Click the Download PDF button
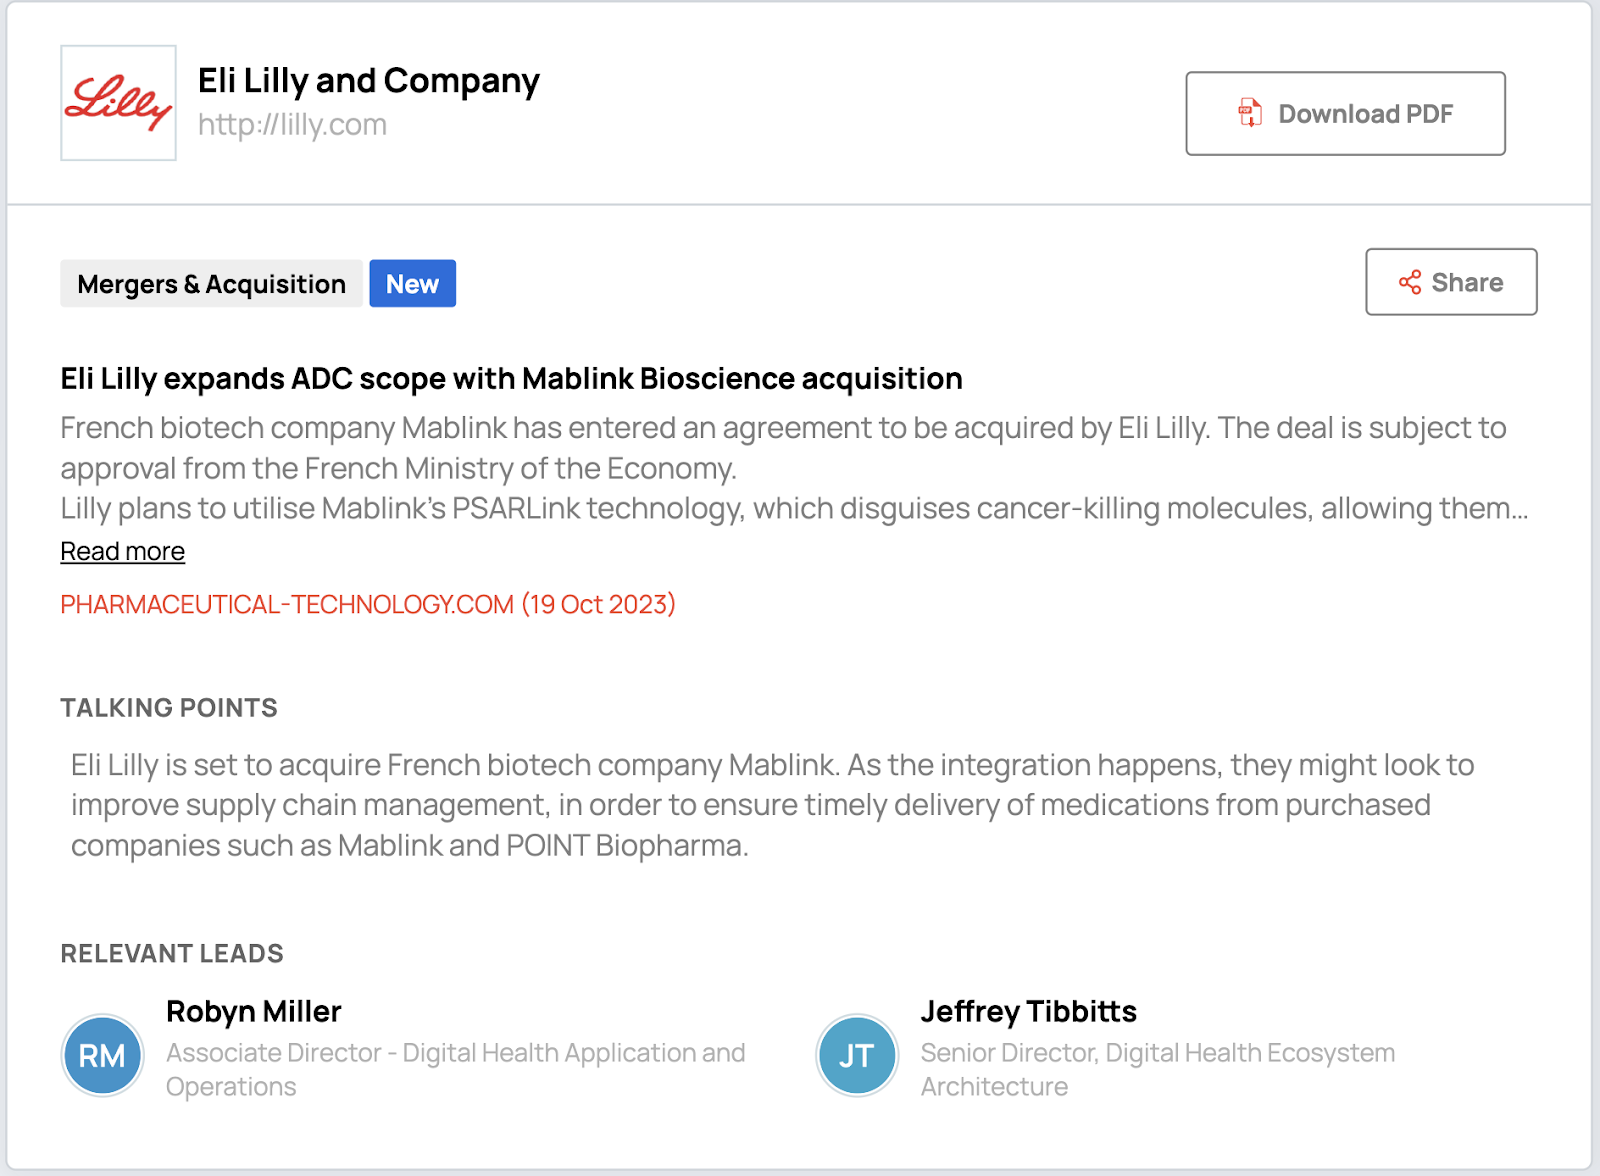The image size is (1600, 1176). pos(1344,113)
